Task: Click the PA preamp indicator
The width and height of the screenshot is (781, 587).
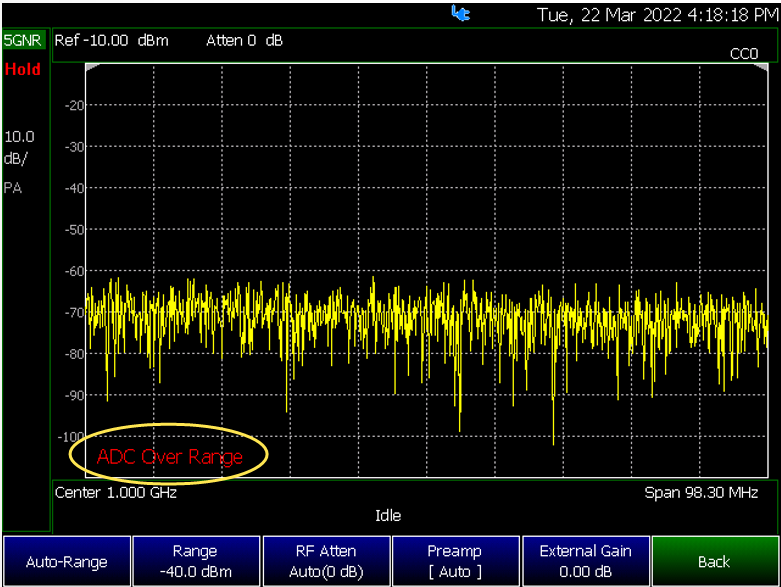Action: [13, 188]
